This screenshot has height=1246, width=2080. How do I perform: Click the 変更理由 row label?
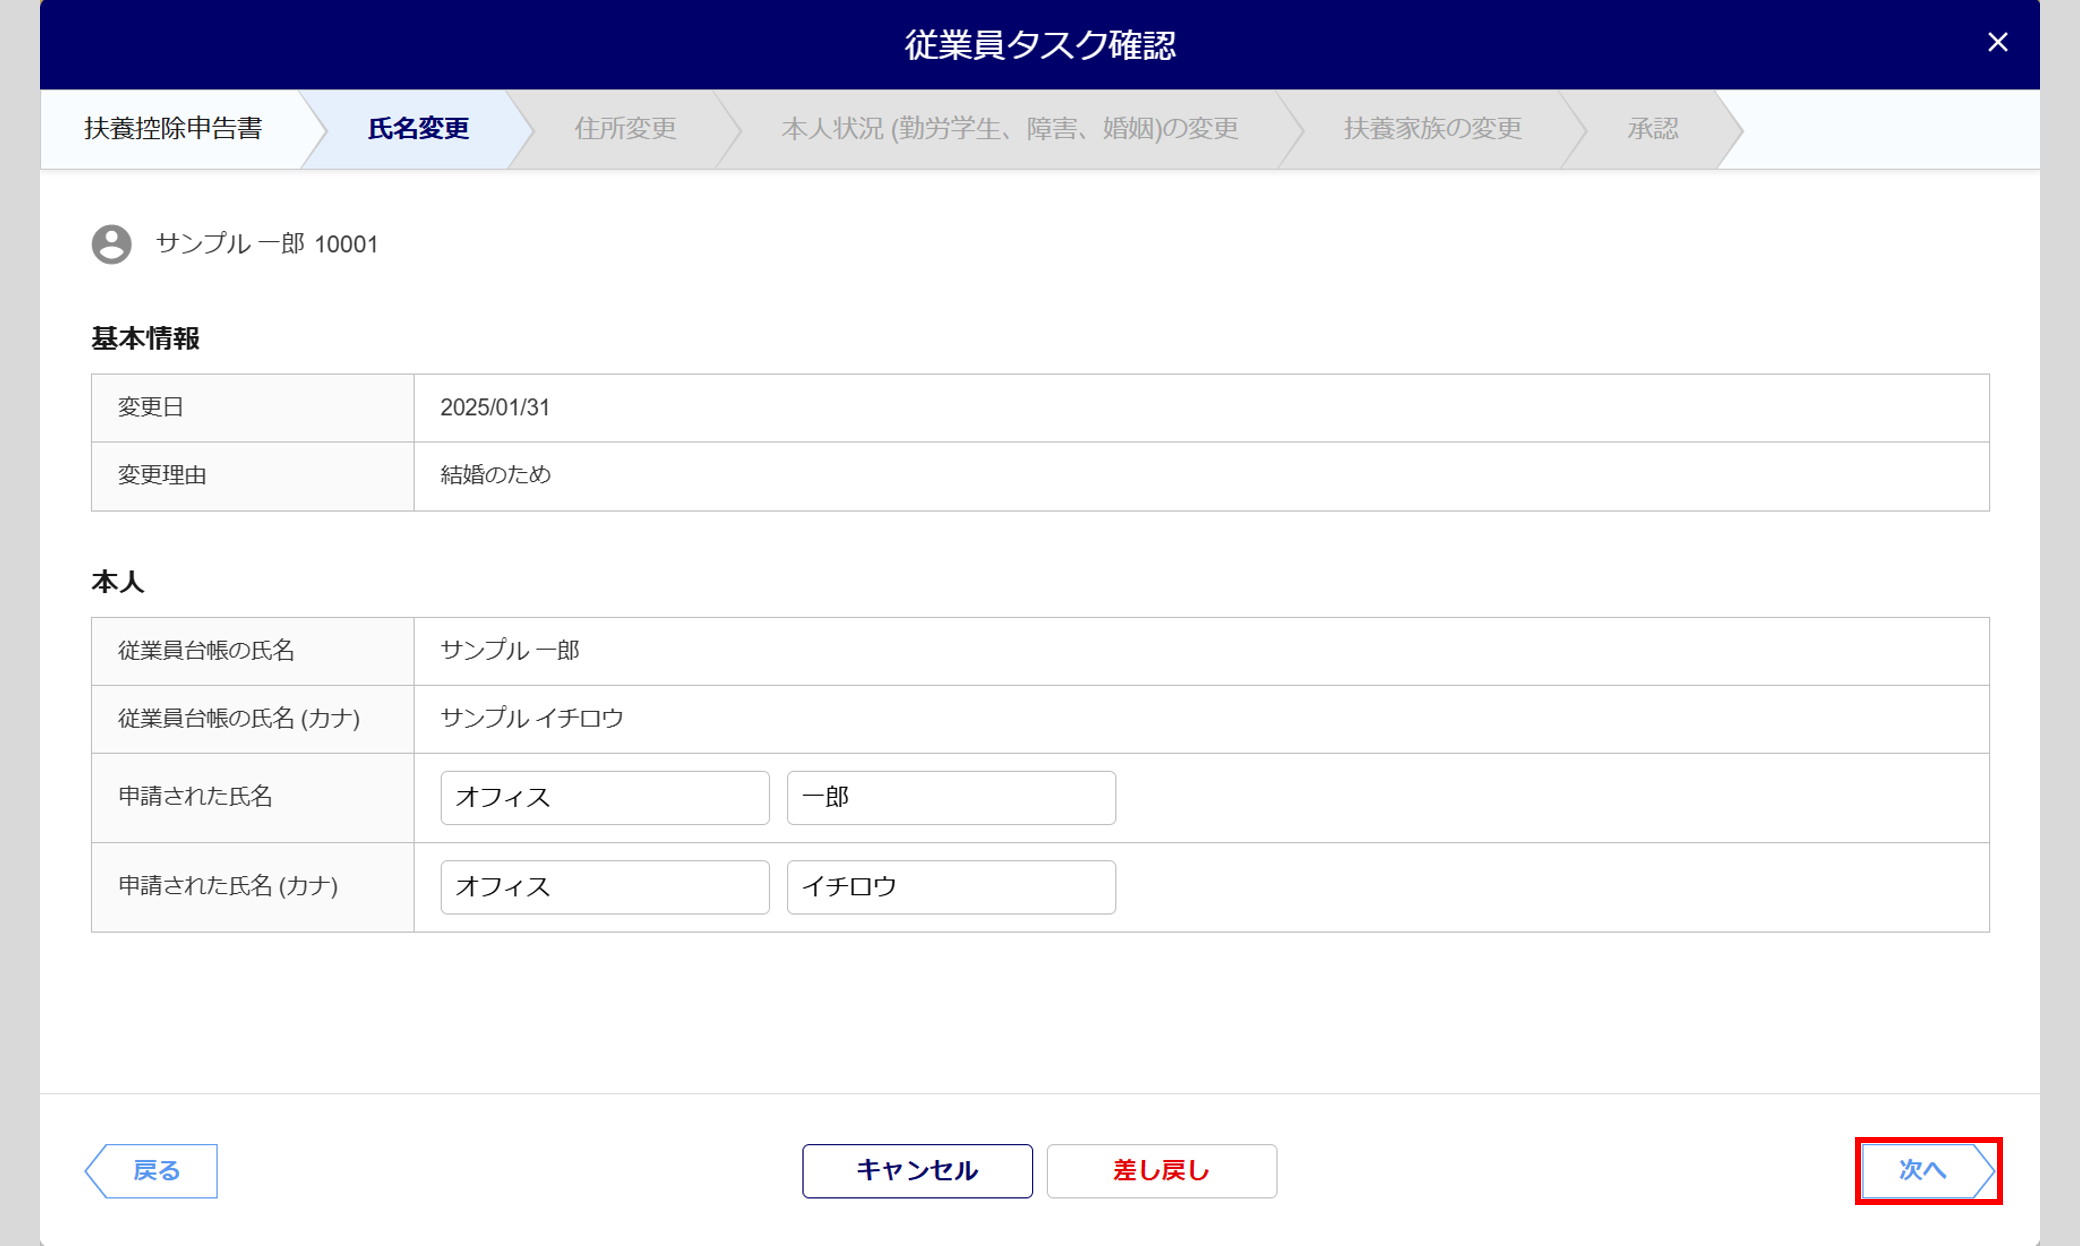(x=162, y=475)
